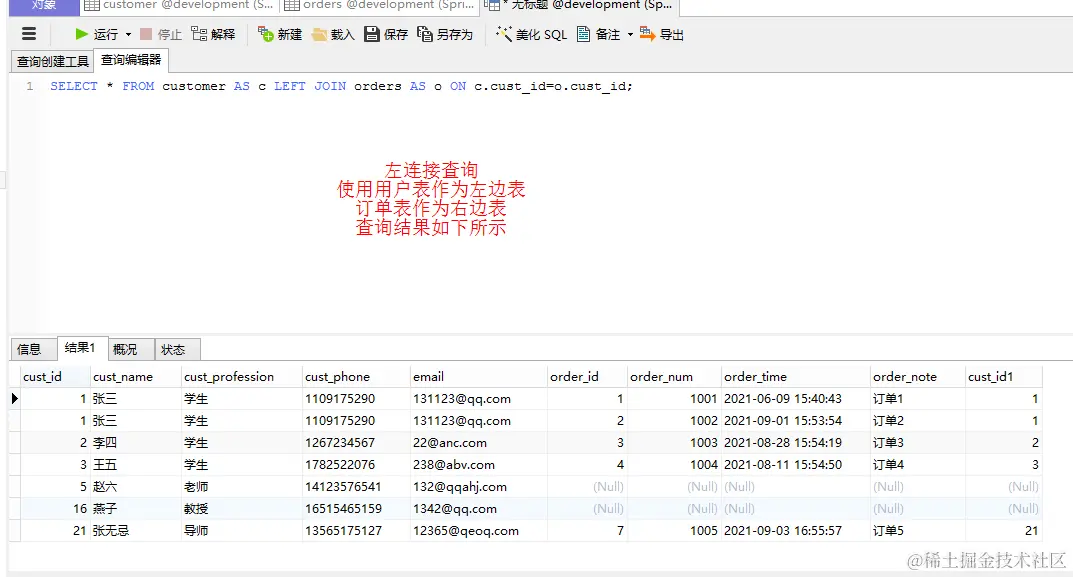Open the hamburger menu
Viewport: 1073px width, 577px height.
tap(29, 33)
